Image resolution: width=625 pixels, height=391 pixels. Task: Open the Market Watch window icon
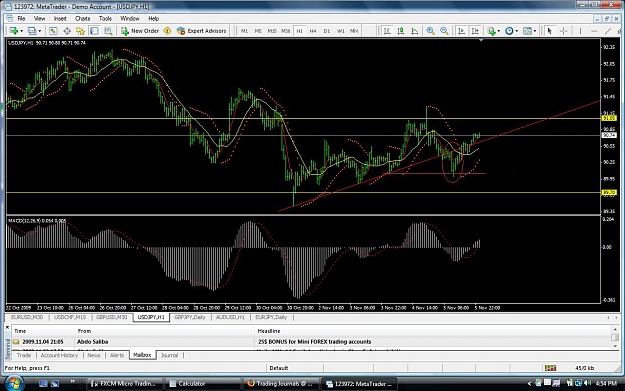click(53, 31)
